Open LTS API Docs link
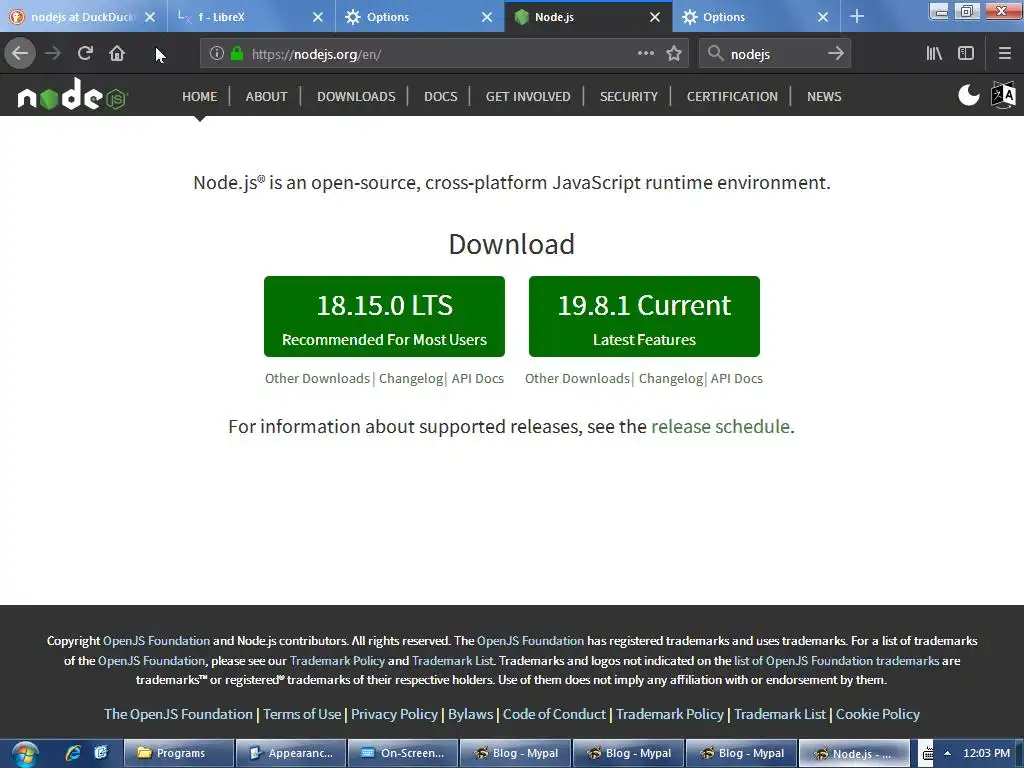The width and height of the screenshot is (1024, 768). tap(477, 379)
